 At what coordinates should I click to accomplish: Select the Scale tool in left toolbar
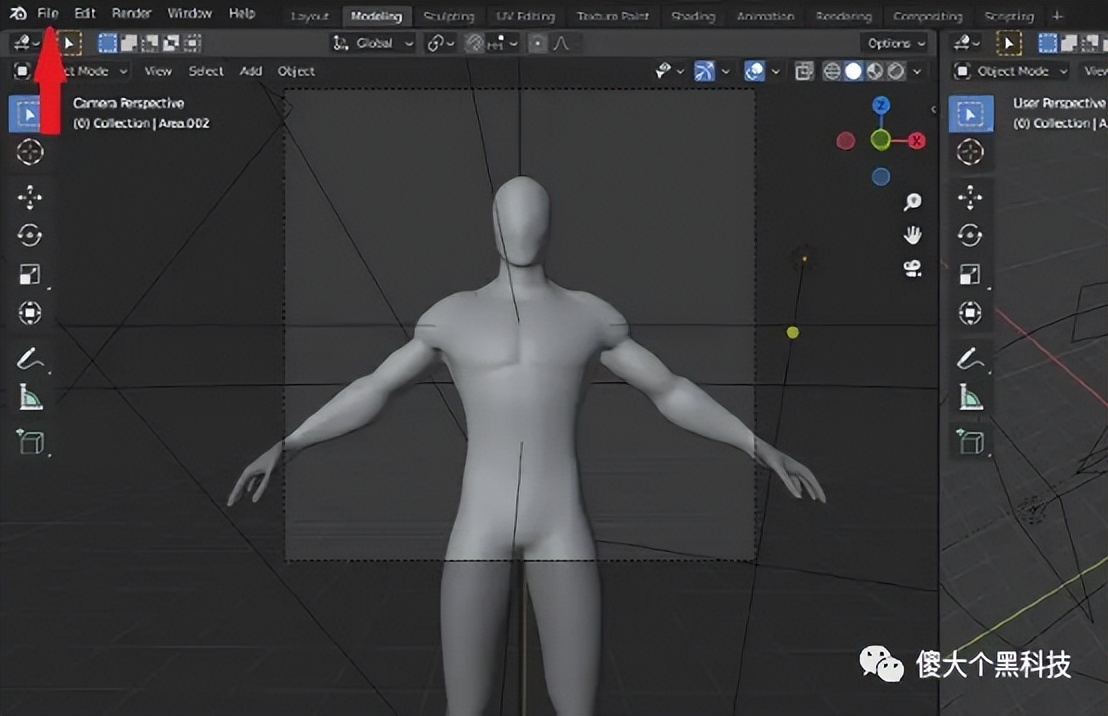coord(30,275)
